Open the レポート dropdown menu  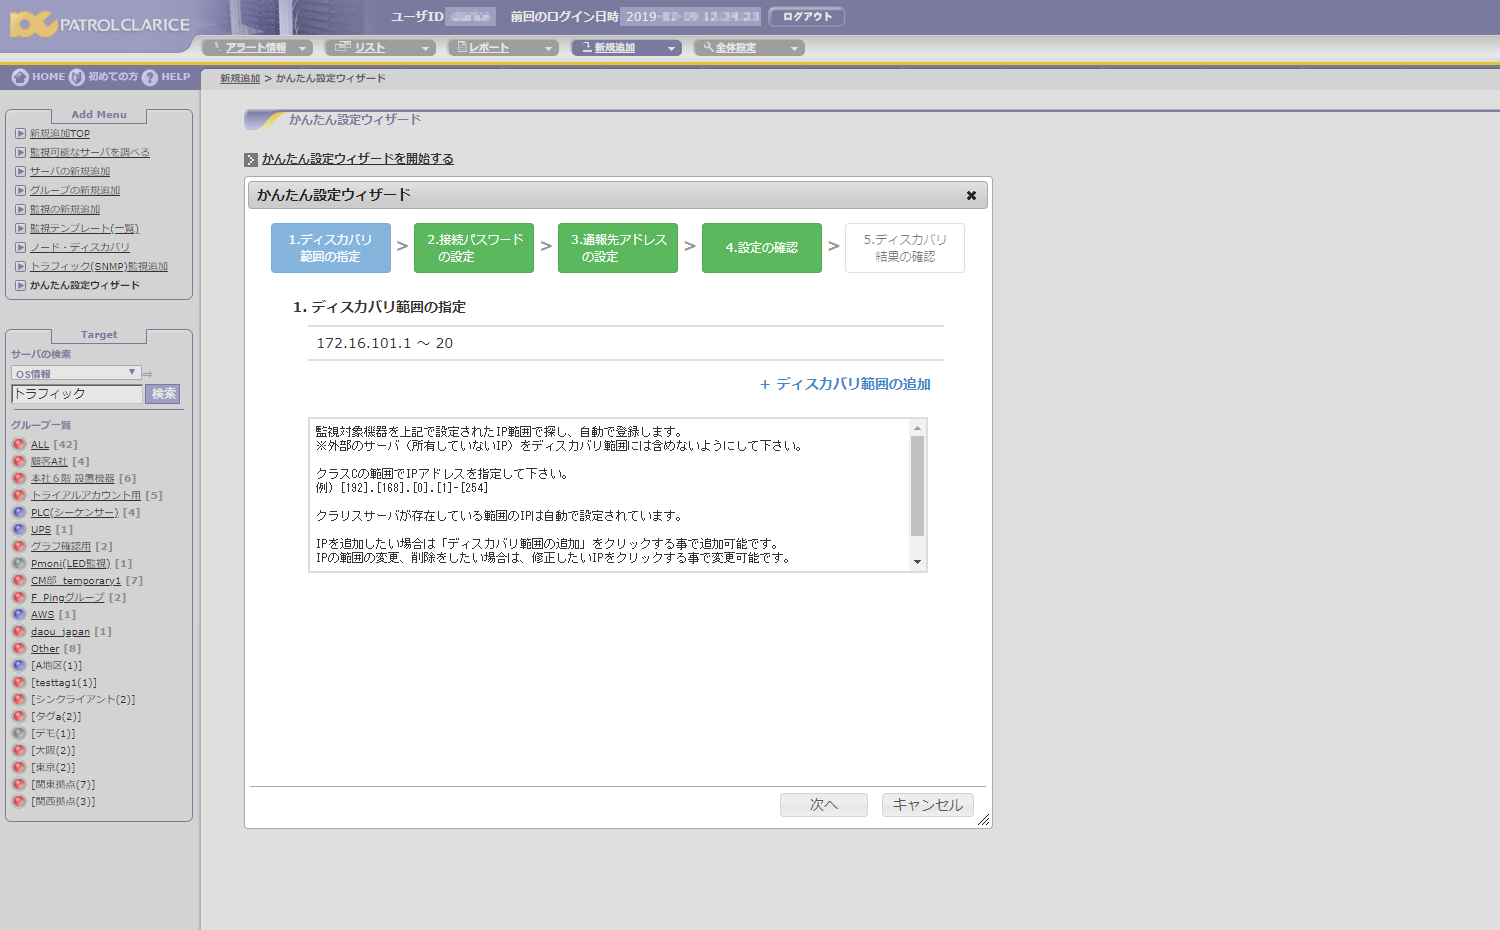503,48
